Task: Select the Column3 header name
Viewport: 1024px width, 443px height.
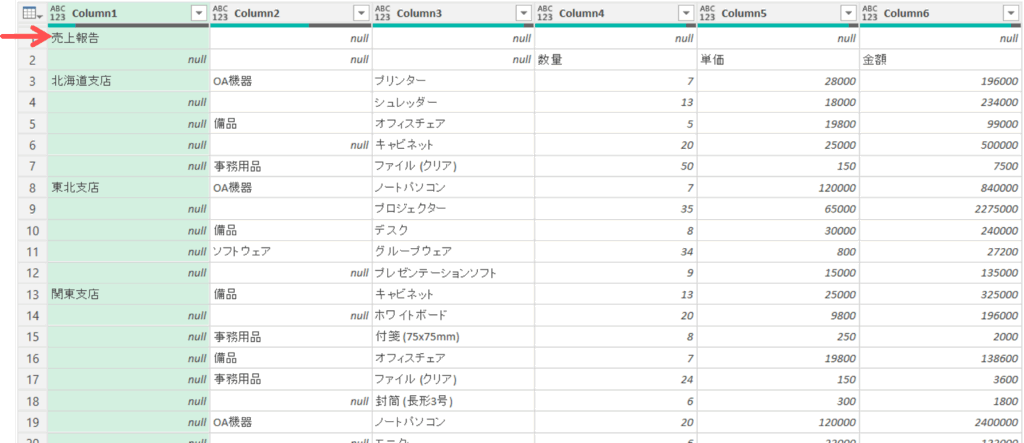Action: click(425, 13)
